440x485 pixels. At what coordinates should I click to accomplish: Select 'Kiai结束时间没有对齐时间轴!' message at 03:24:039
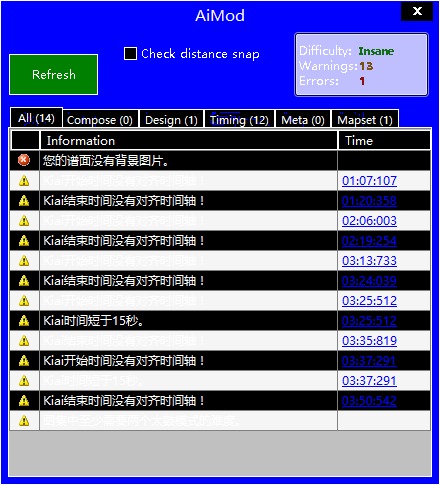(x=124, y=281)
